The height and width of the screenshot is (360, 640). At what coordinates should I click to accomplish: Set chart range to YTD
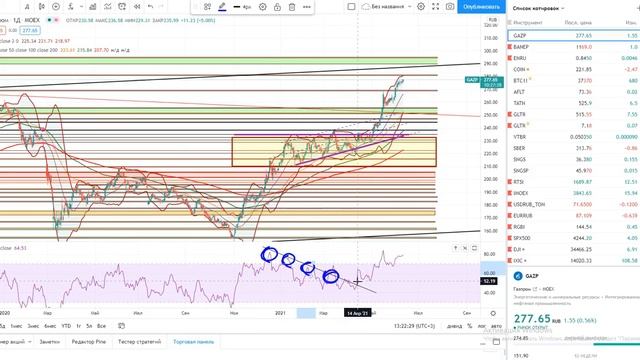pos(66,326)
